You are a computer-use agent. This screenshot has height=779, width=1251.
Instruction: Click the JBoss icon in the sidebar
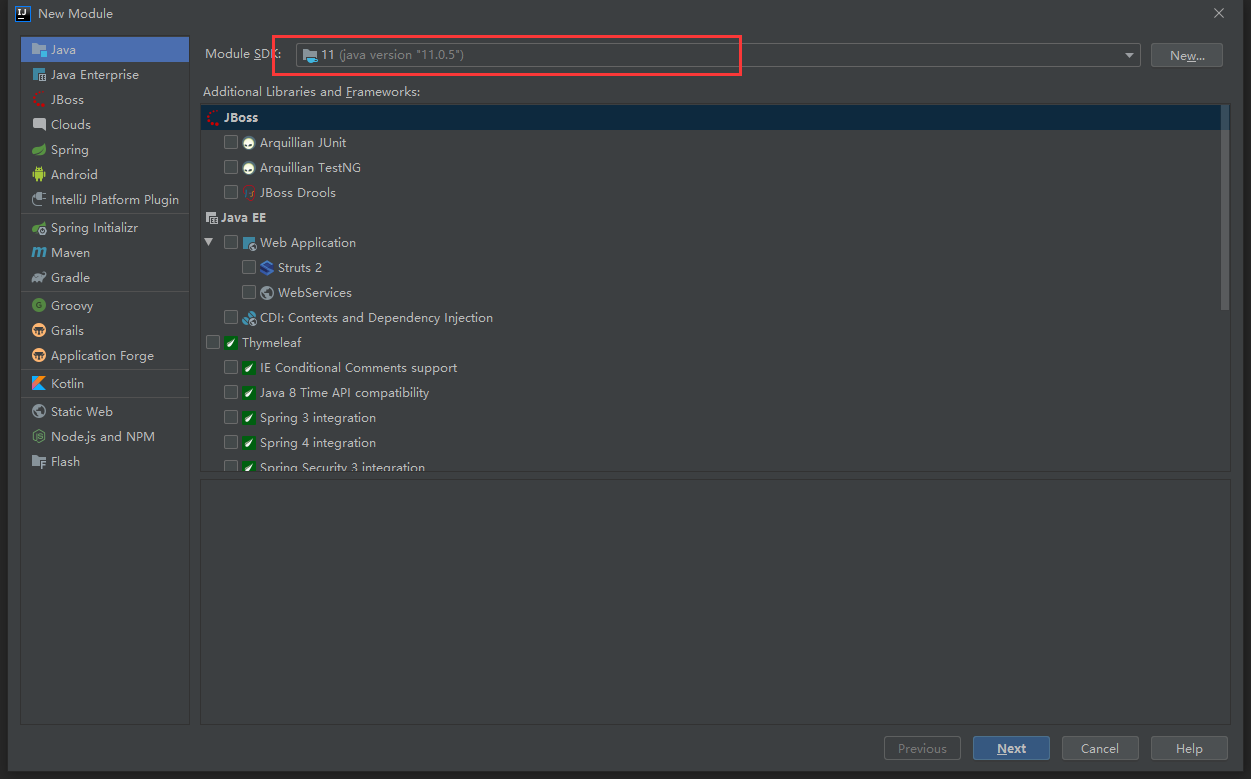click(x=39, y=99)
